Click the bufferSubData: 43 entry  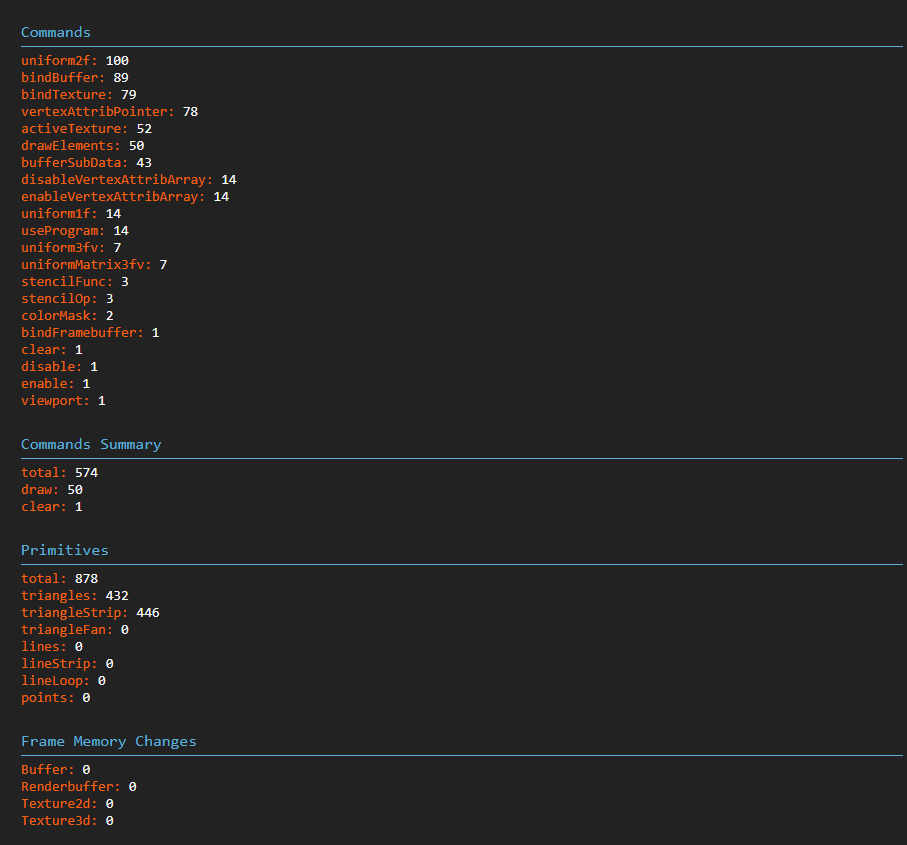pos(86,163)
